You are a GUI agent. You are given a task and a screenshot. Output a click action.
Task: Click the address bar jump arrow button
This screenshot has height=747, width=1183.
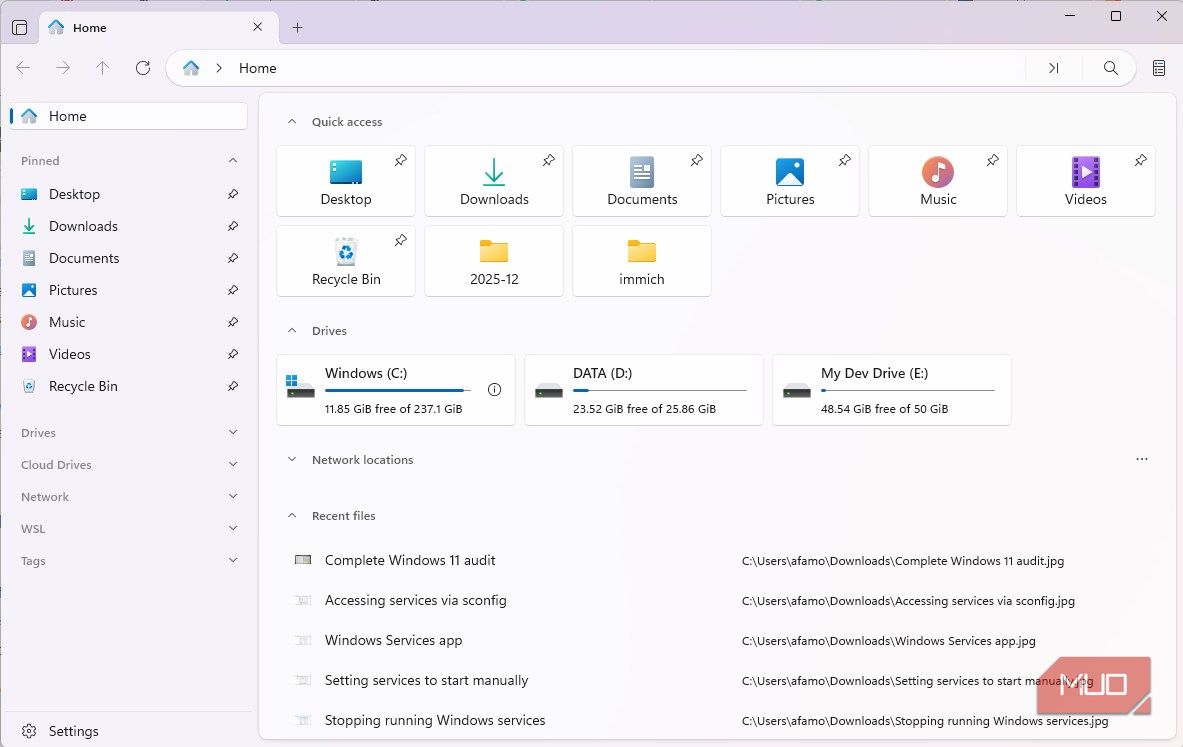(x=1054, y=68)
